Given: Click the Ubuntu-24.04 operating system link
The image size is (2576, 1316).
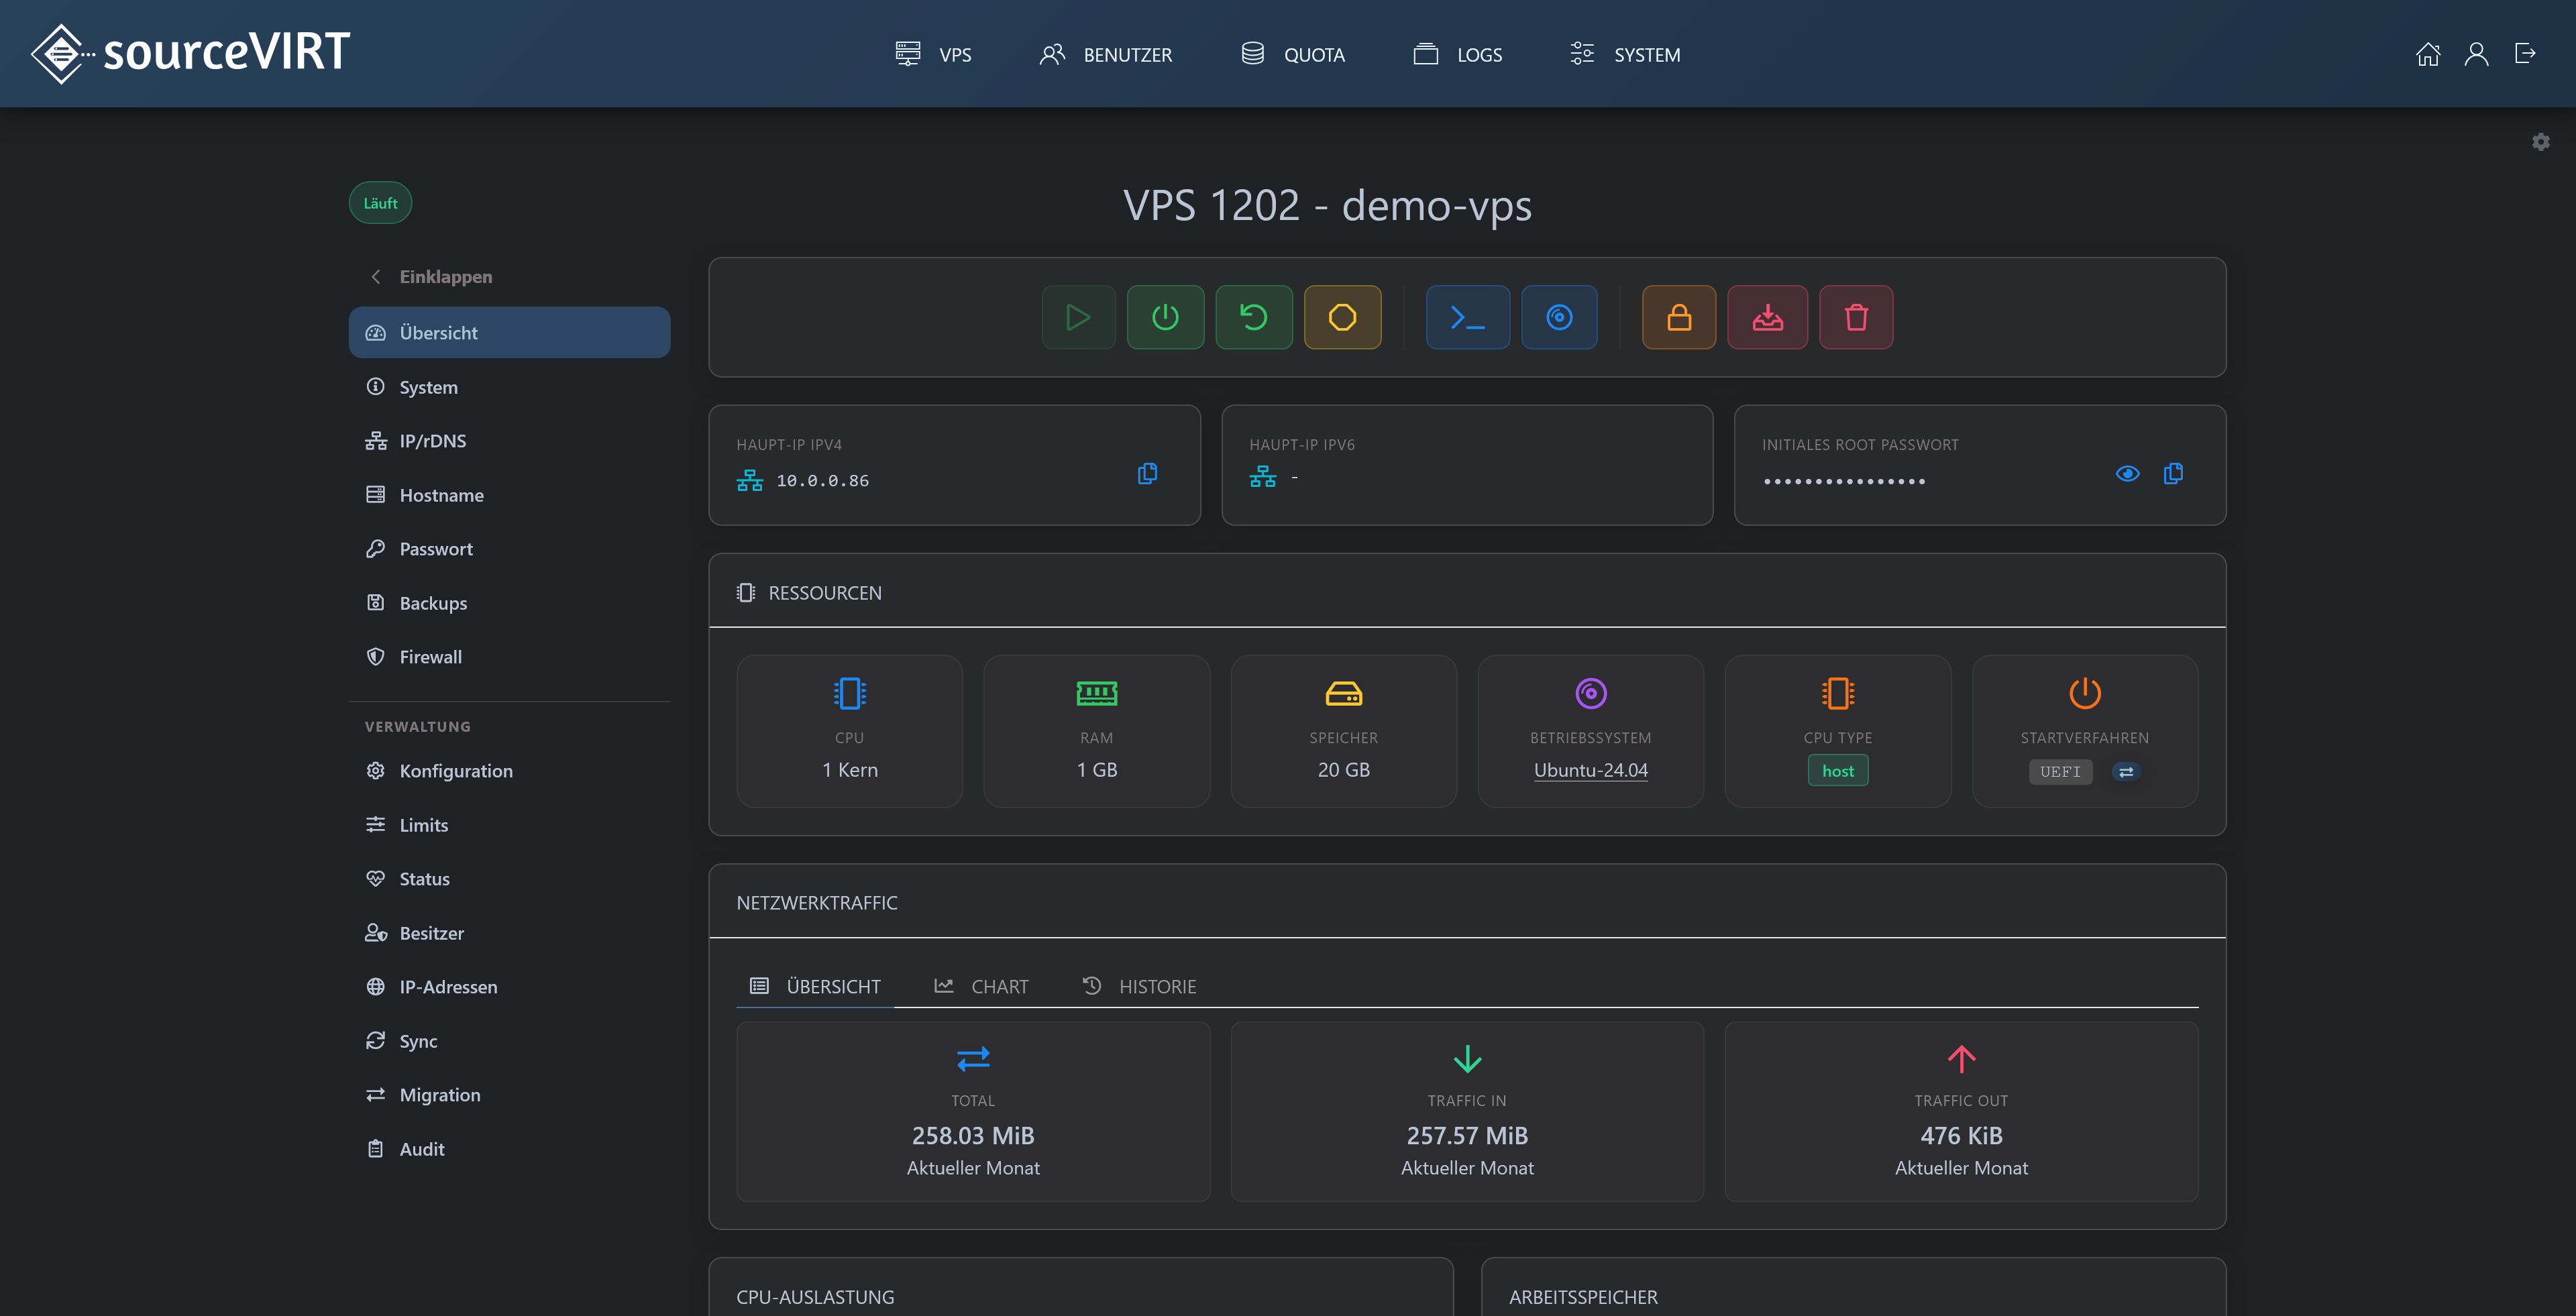Looking at the screenshot, I should click(x=1590, y=770).
